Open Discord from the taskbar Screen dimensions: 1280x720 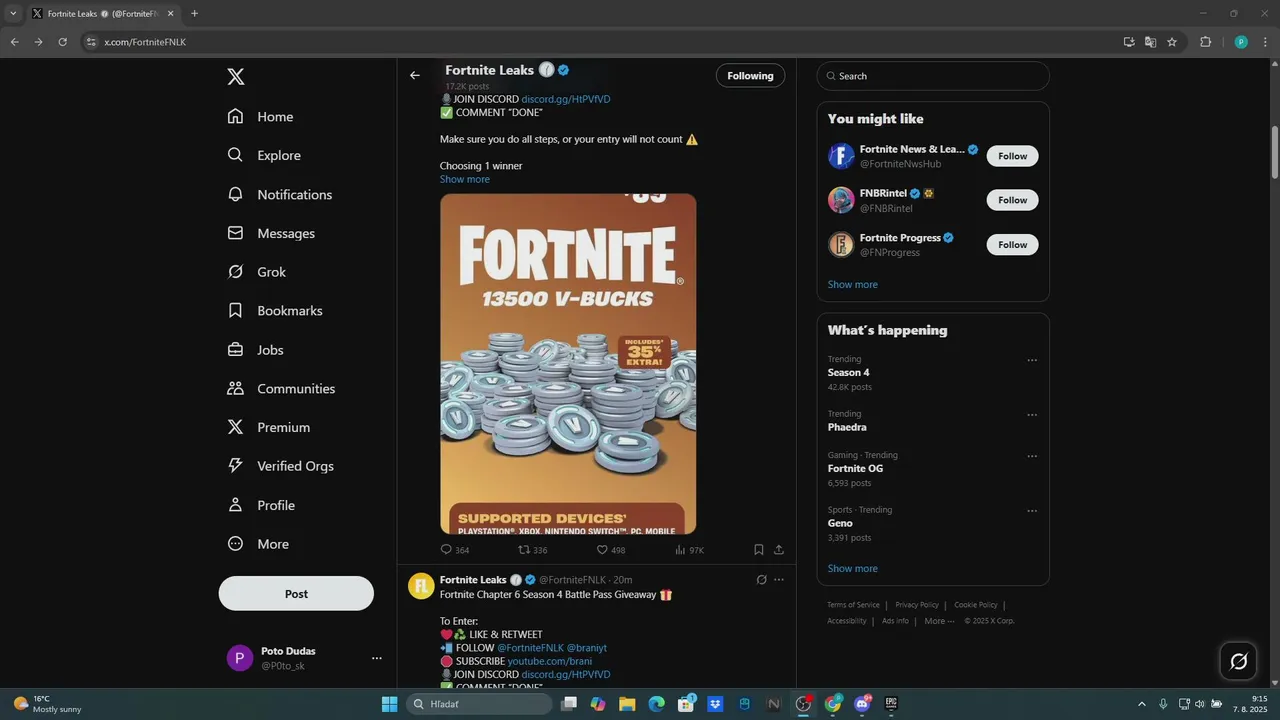pos(862,704)
